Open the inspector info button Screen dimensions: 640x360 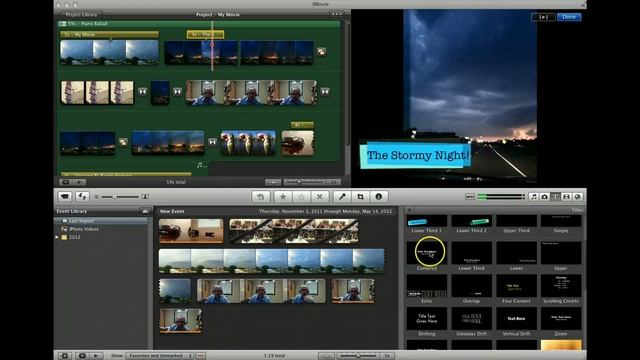pos(379,197)
